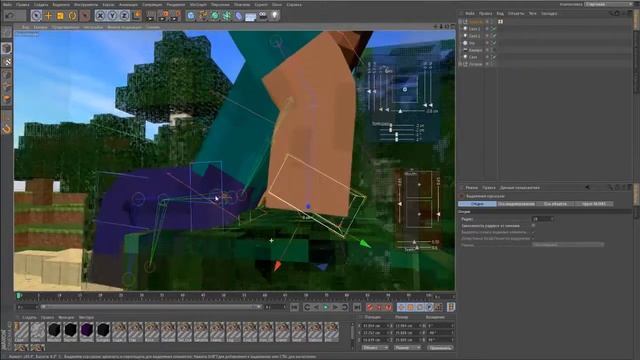
Task: Click the Radius input field
Action: [x=542, y=219]
